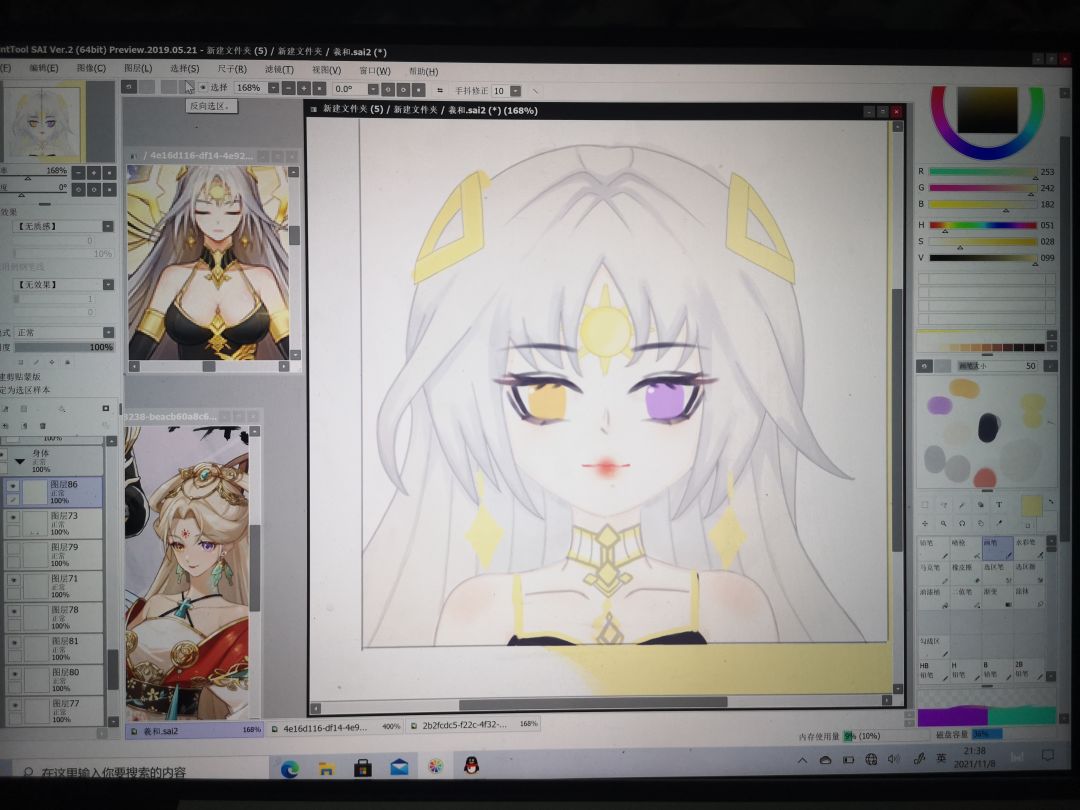Open the 正常 blending mode dropdown
This screenshot has height=810, width=1080.
point(108,333)
